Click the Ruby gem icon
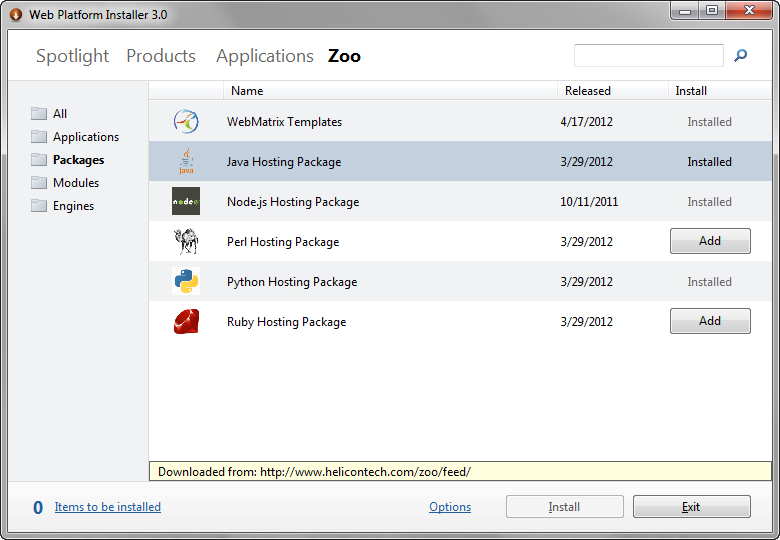 point(186,321)
